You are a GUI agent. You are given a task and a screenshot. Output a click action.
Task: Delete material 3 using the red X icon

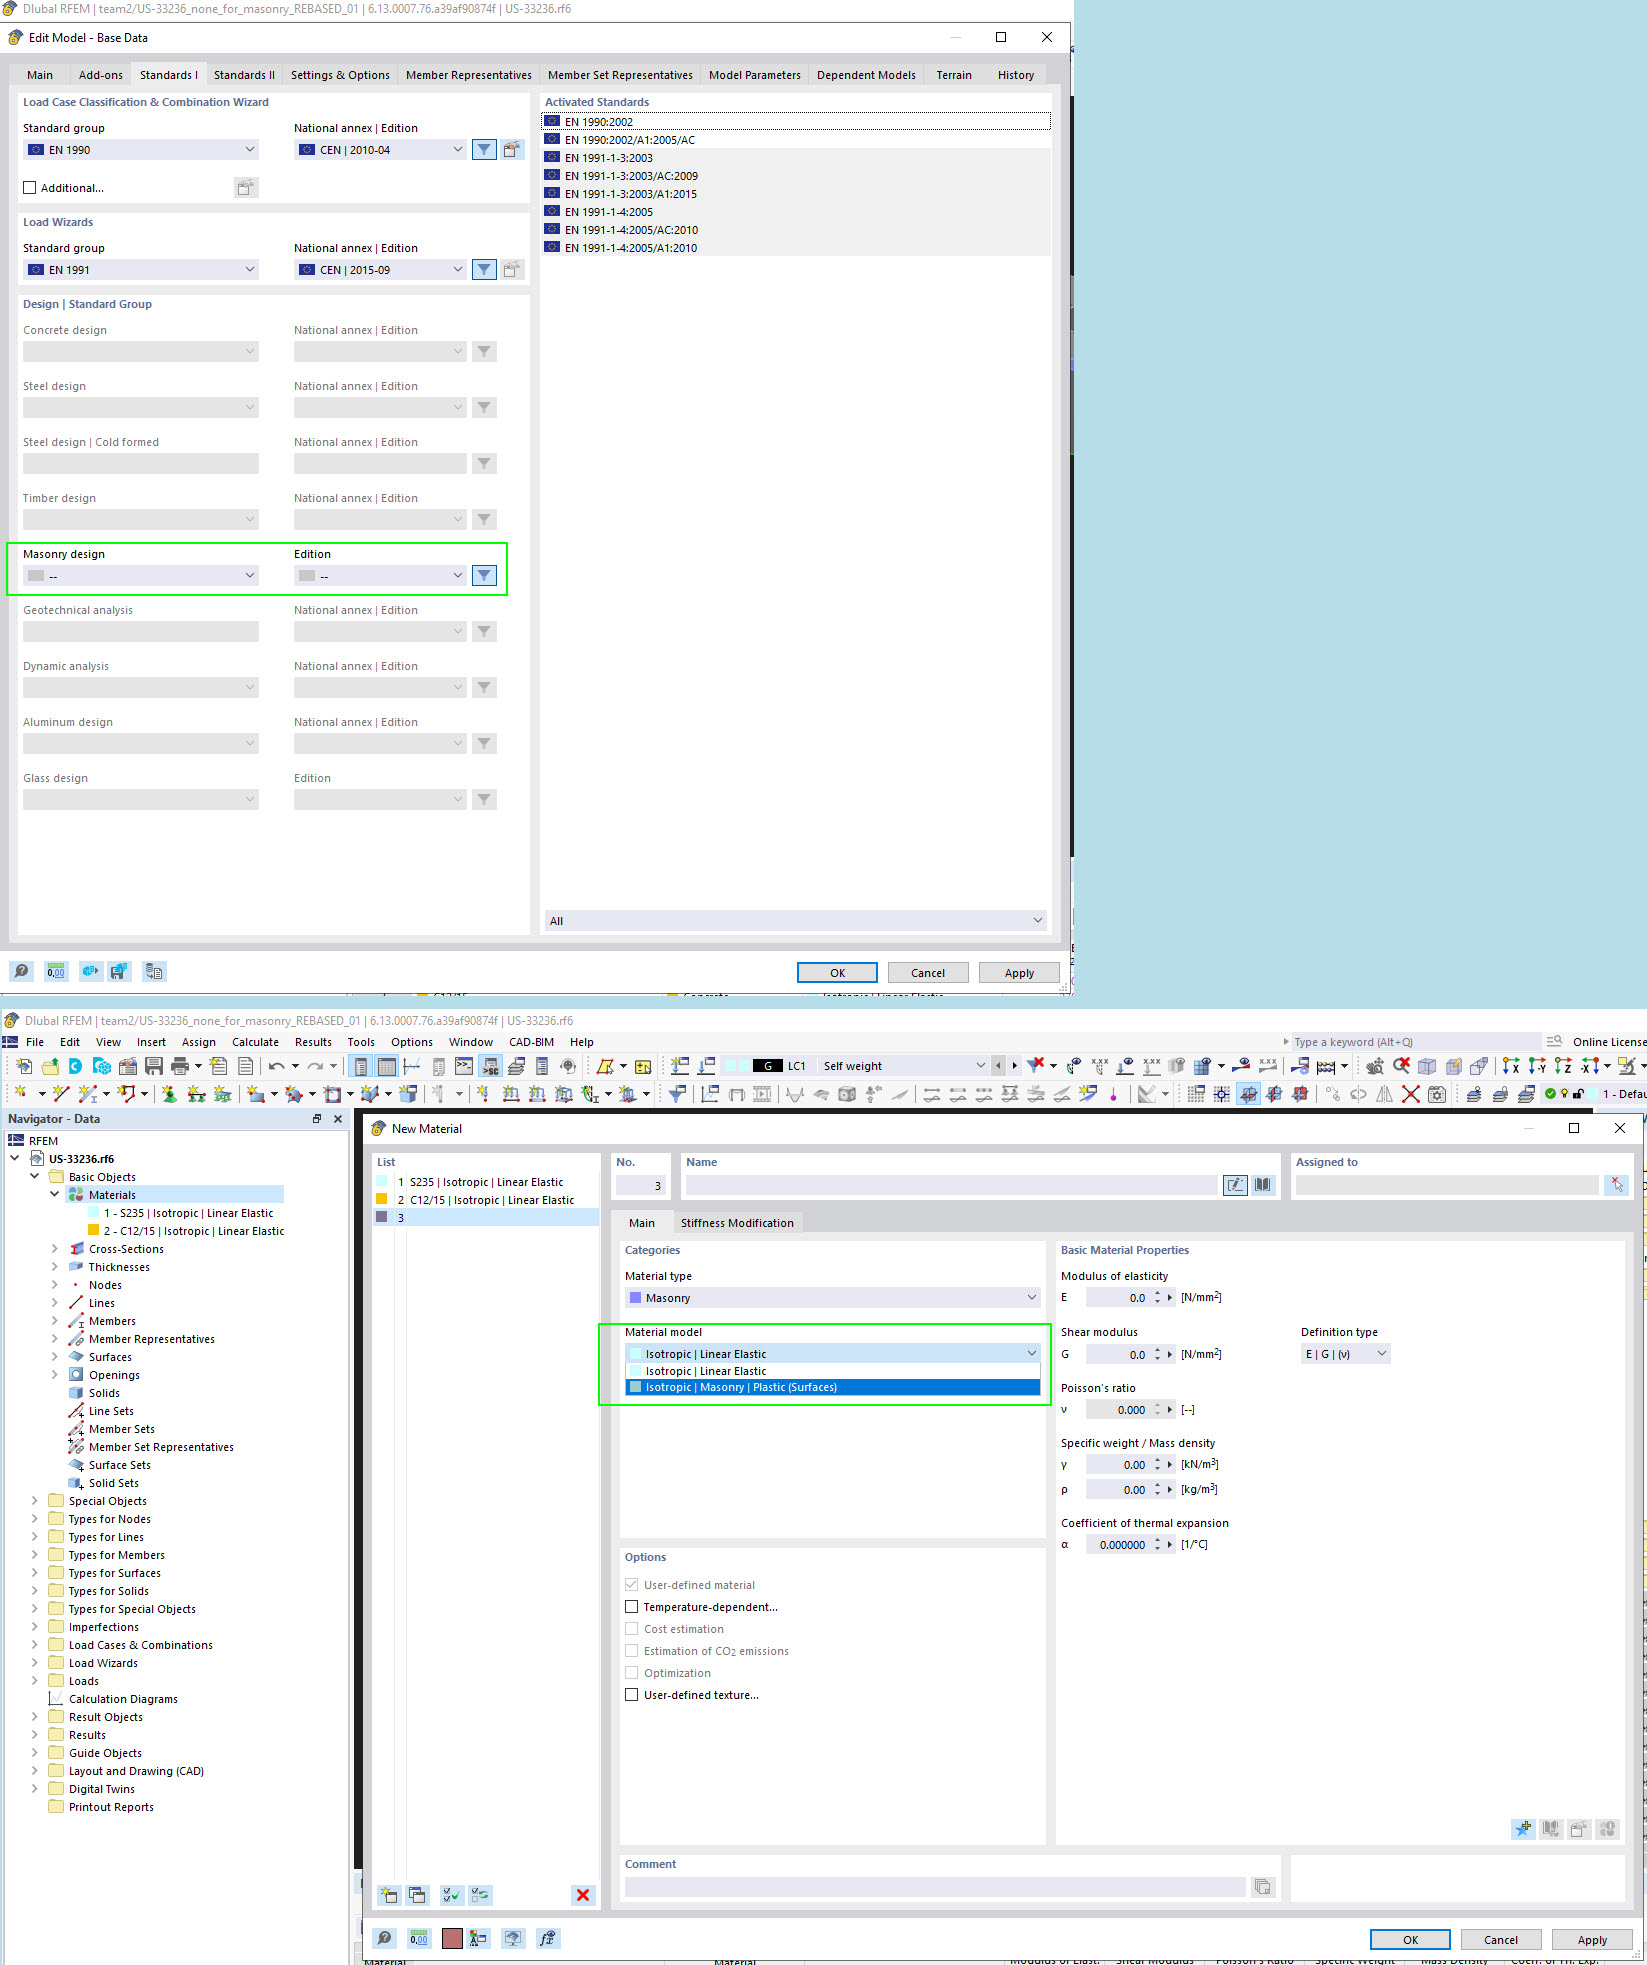[x=583, y=1895]
